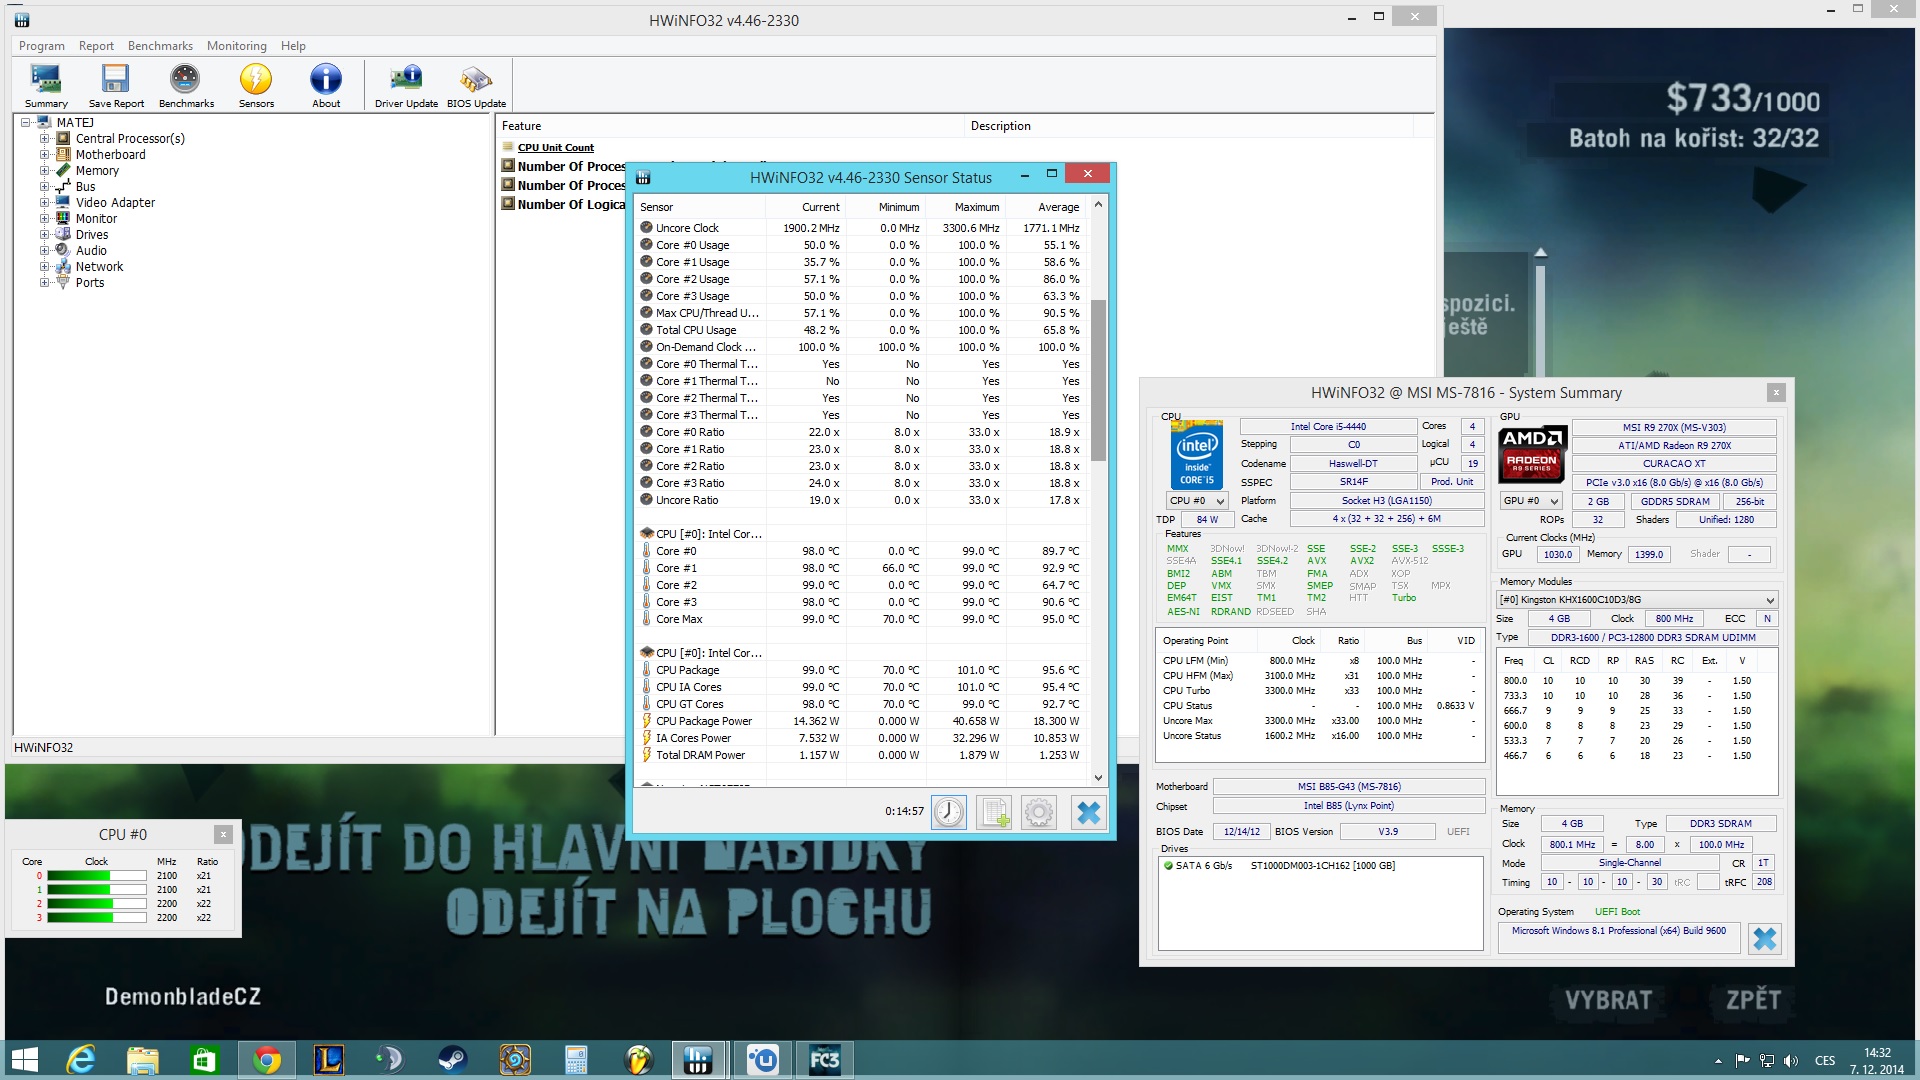Select the CPU Package Power sensor row
This screenshot has height=1080, width=1920.
862,721
